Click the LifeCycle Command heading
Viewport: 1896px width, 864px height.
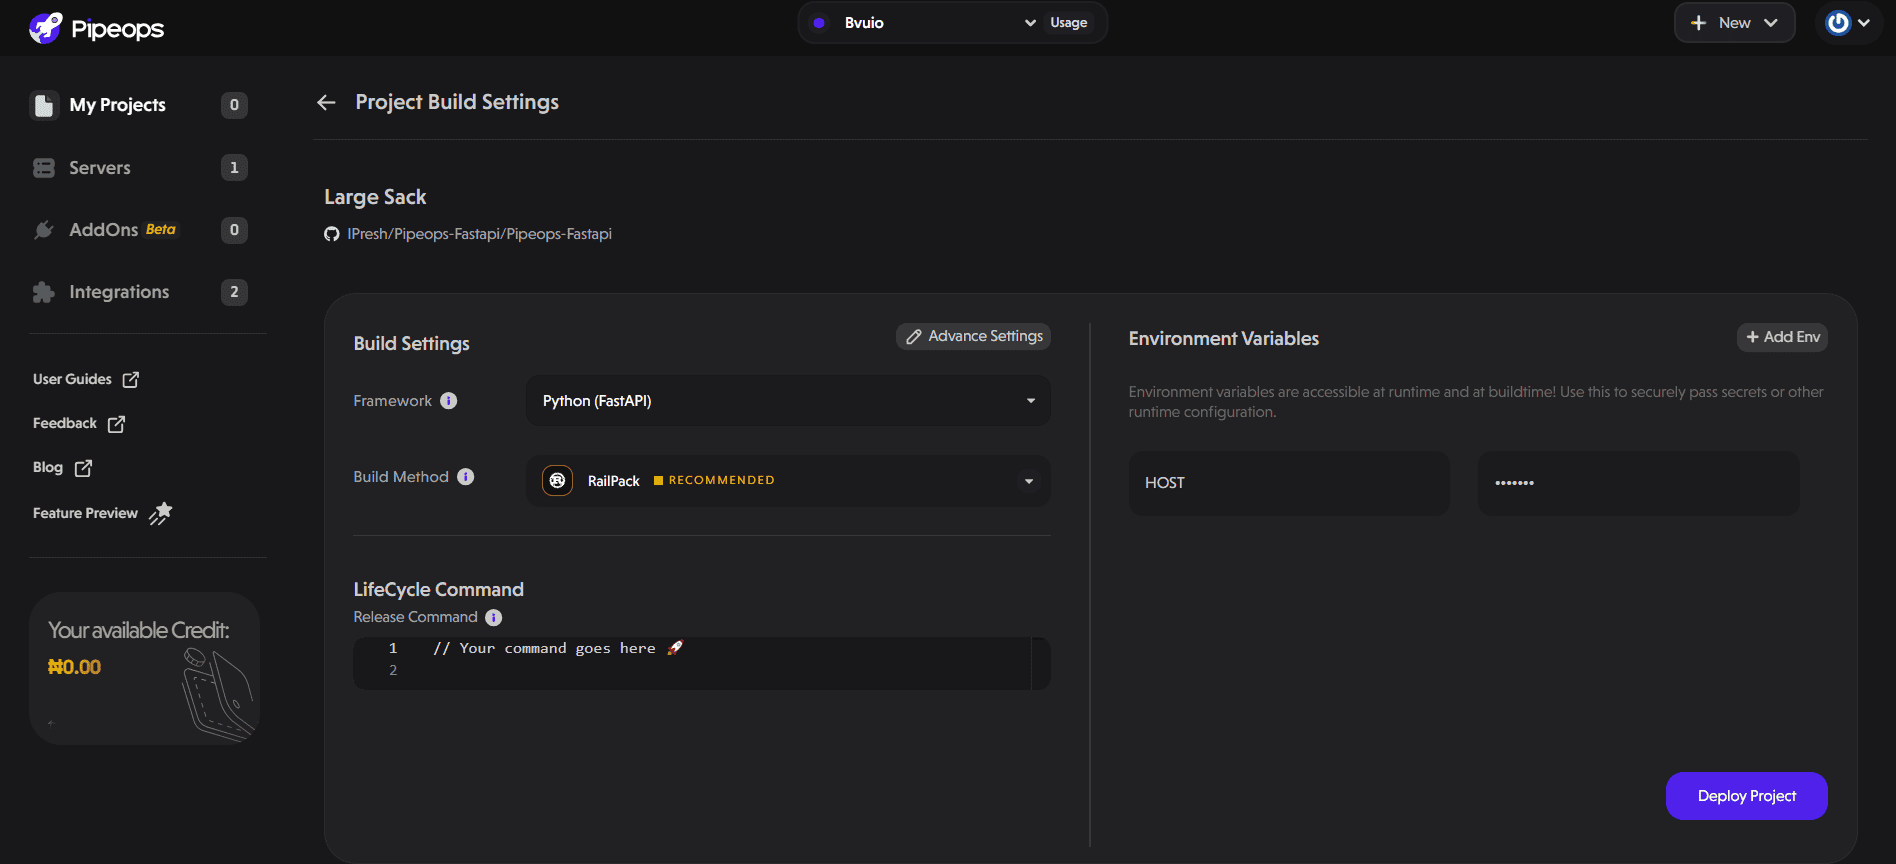(438, 590)
